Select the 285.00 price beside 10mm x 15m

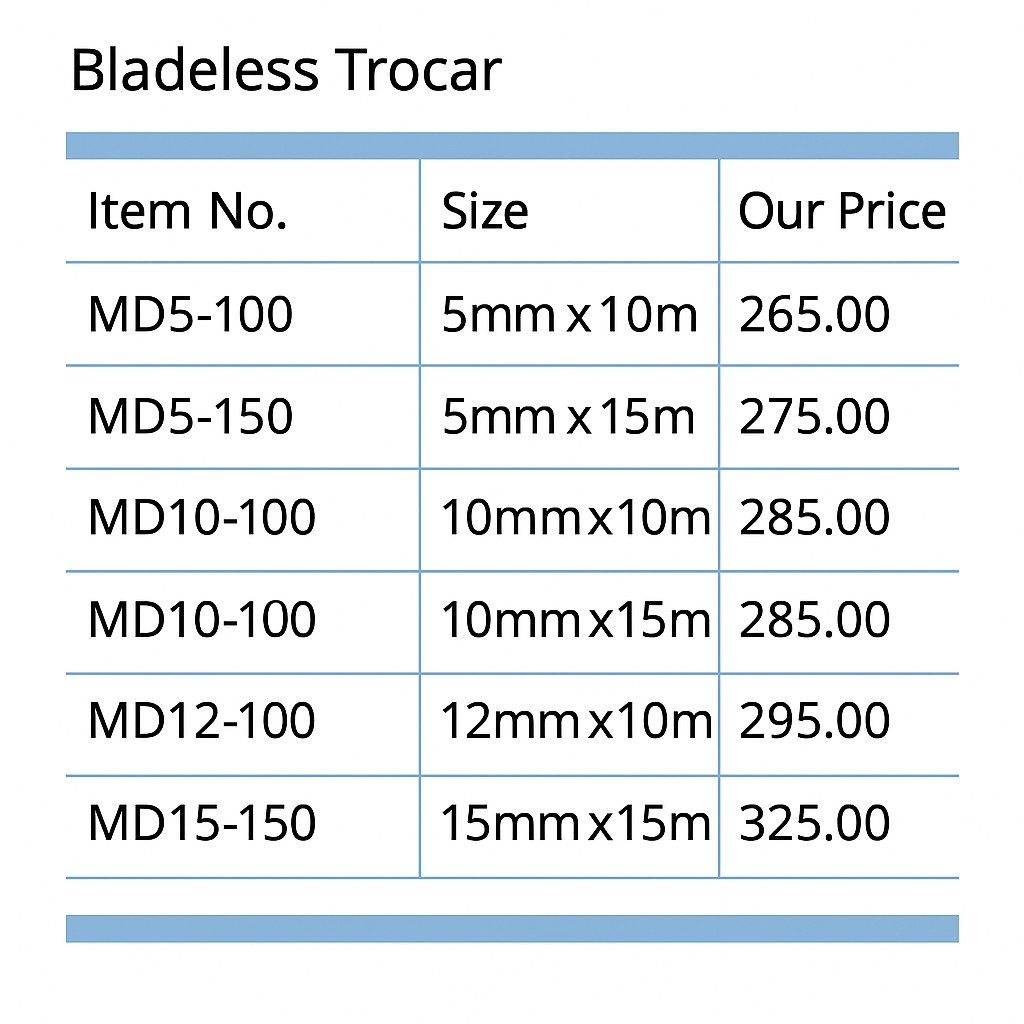[814, 621]
